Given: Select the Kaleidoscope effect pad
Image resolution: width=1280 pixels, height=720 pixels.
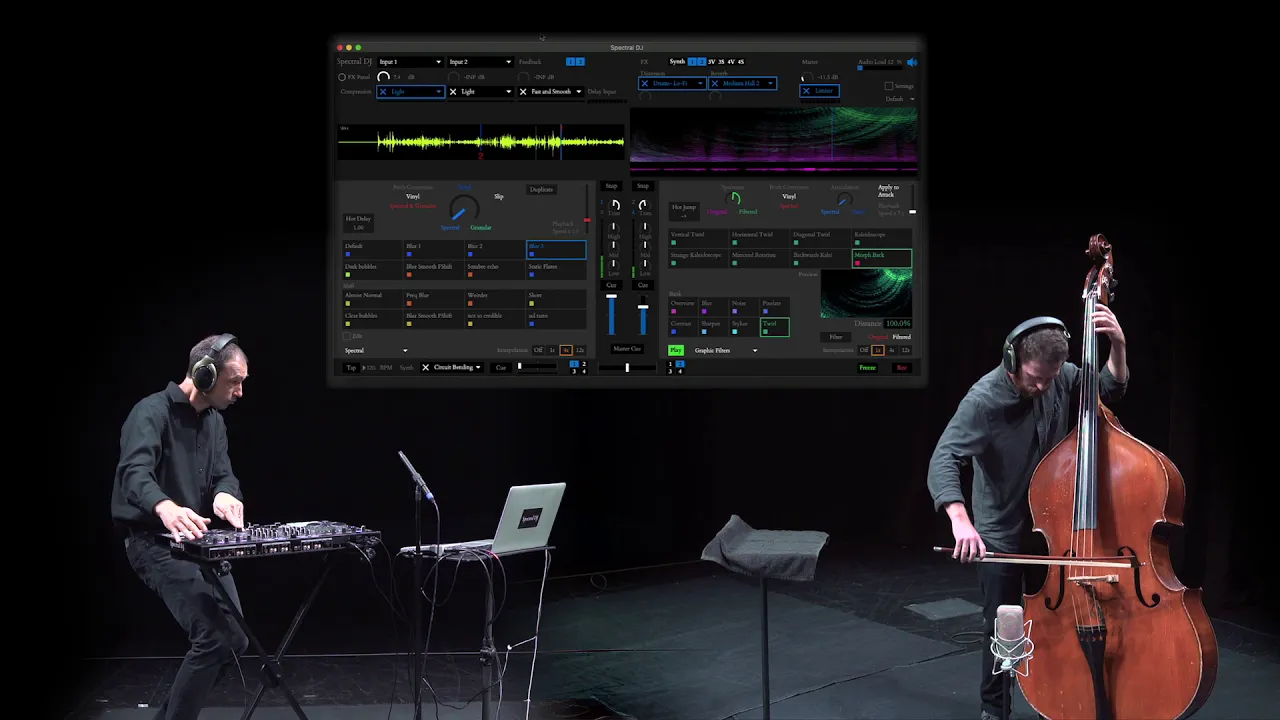Looking at the screenshot, I should coord(882,238).
